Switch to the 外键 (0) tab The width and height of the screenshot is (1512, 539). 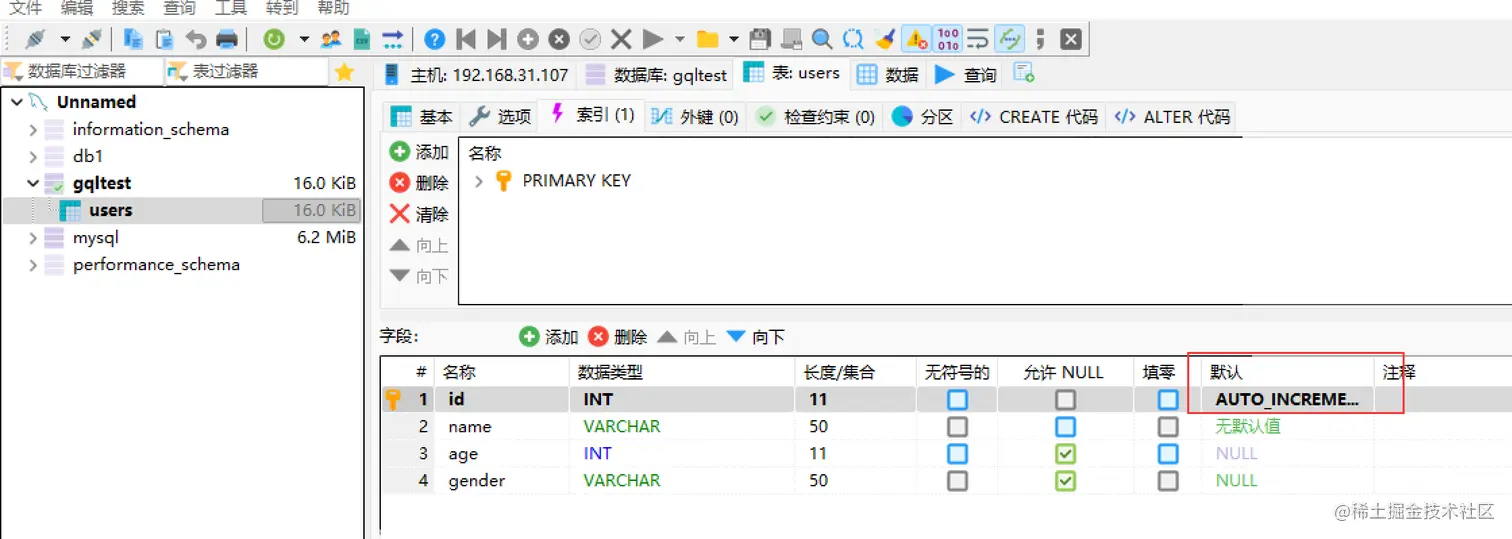pos(695,117)
